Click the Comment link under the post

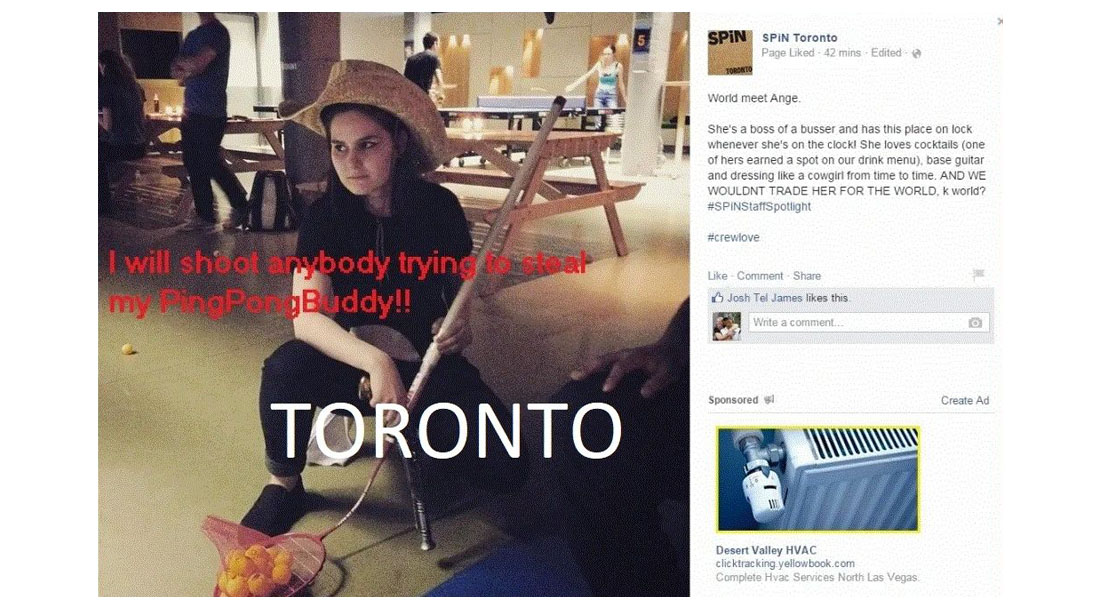click(760, 276)
